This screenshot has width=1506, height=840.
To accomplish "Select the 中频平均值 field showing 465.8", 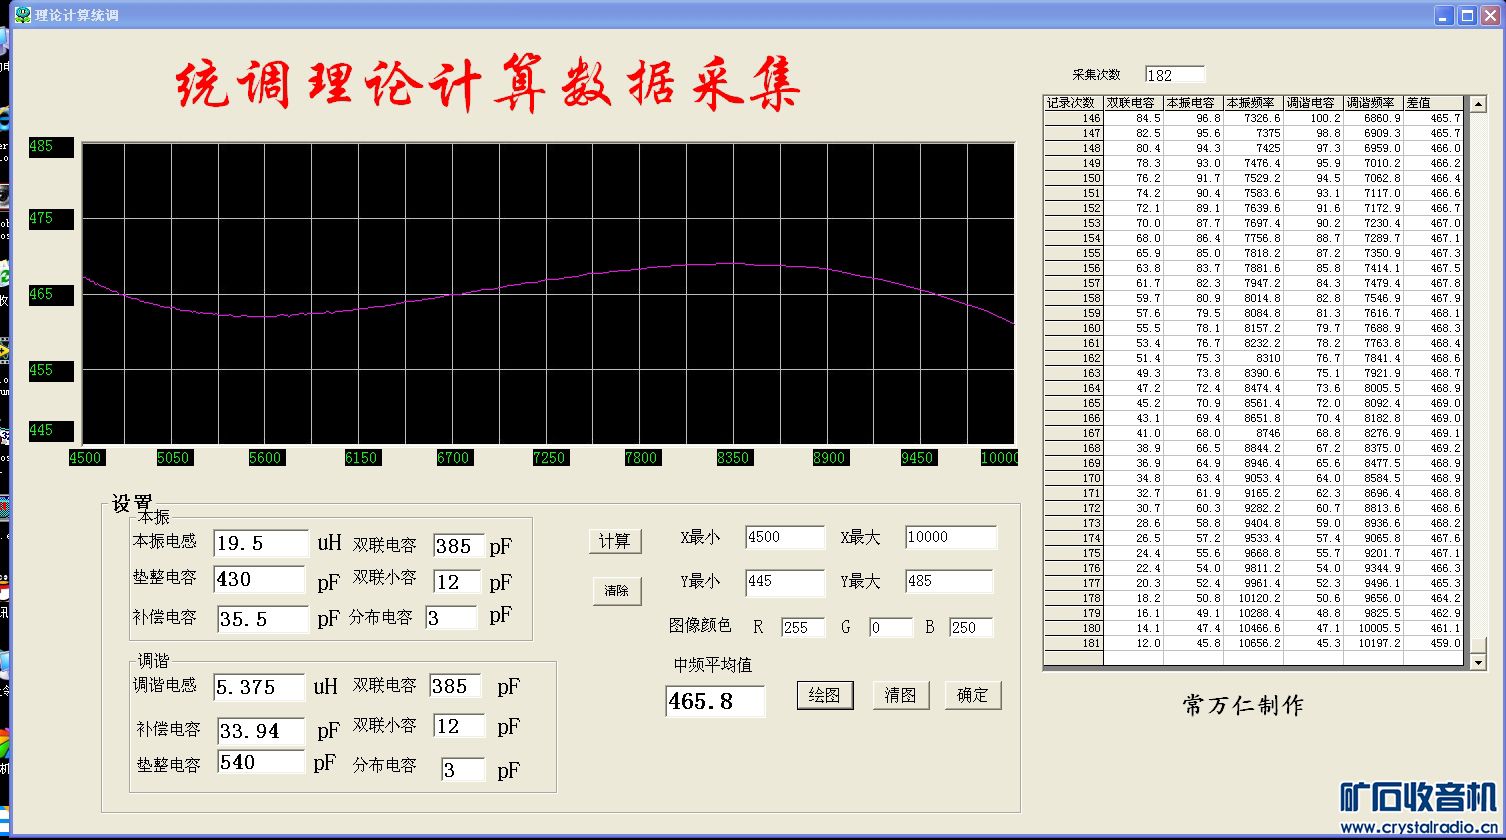I will (714, 701).
